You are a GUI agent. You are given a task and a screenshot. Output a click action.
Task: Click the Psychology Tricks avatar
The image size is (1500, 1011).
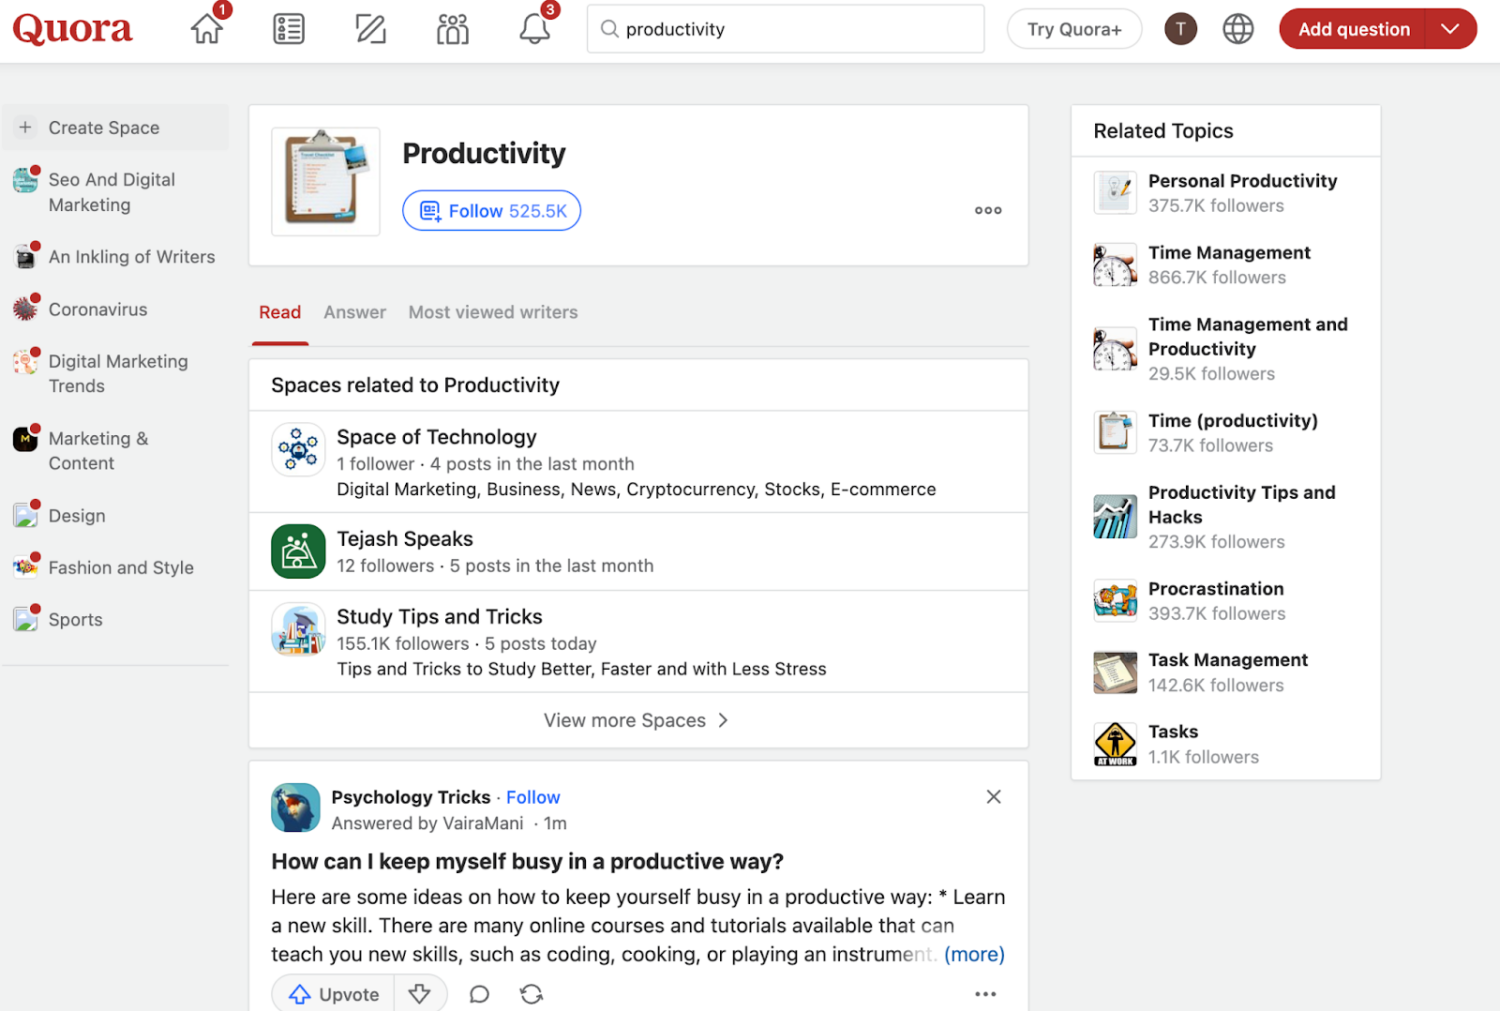coord(295,808)
